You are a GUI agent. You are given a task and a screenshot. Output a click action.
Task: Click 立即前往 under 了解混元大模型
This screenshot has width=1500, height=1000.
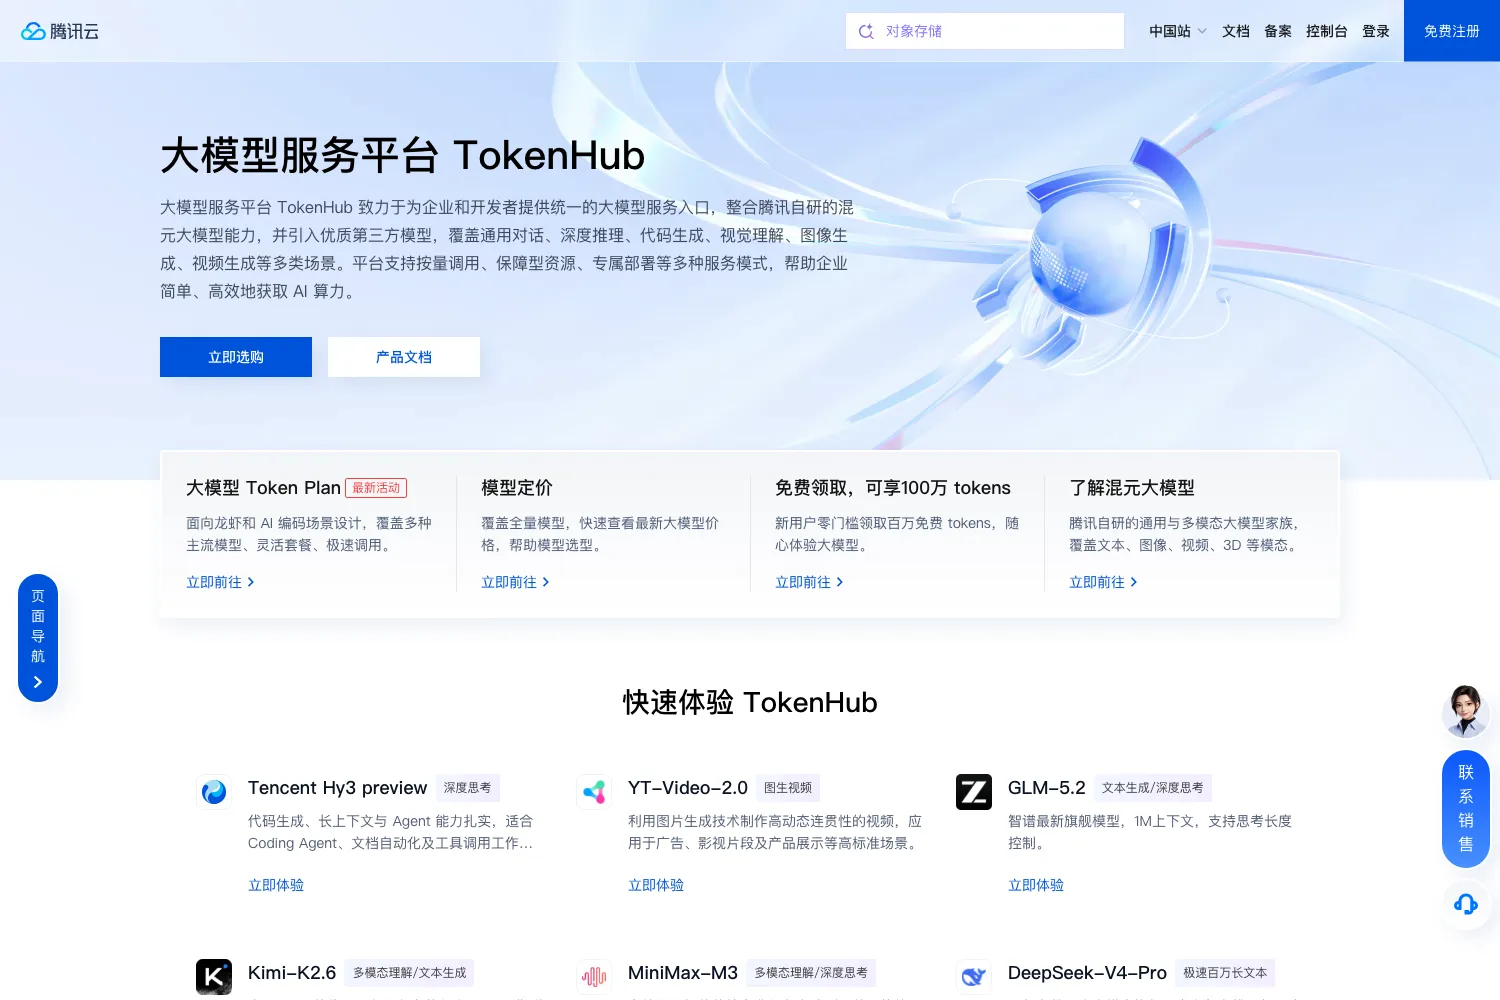pyautogui.click(x=1103, y=582)
